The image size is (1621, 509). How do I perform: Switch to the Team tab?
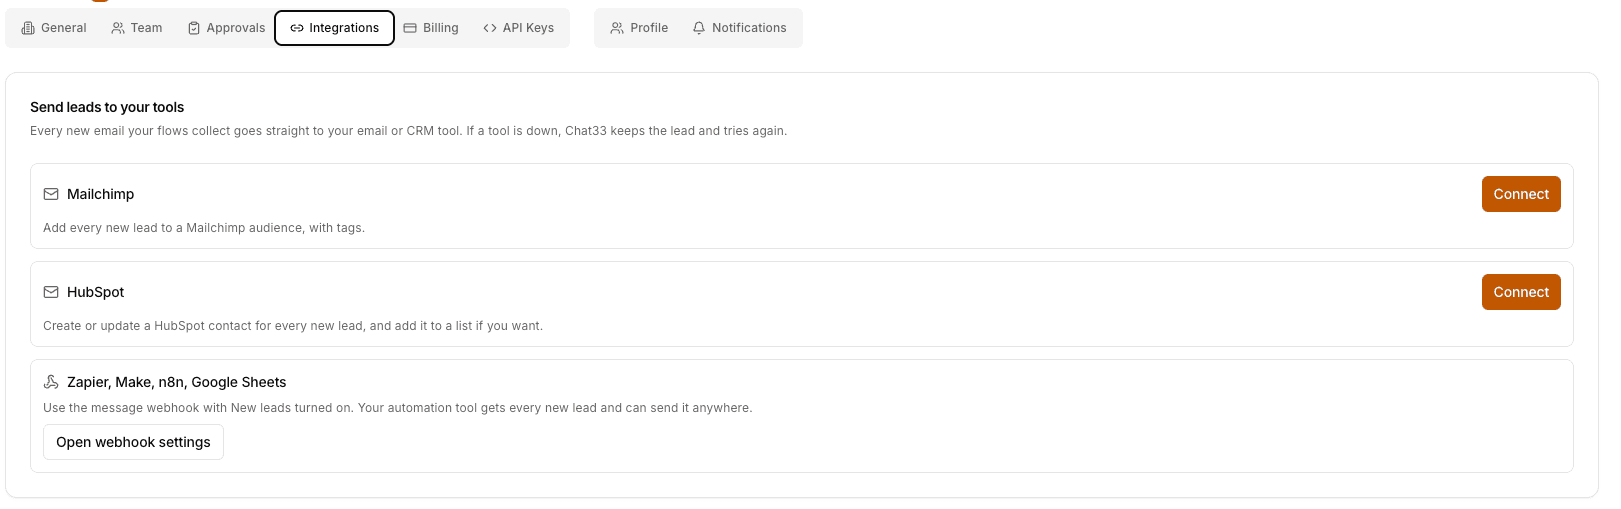[137, 28]
